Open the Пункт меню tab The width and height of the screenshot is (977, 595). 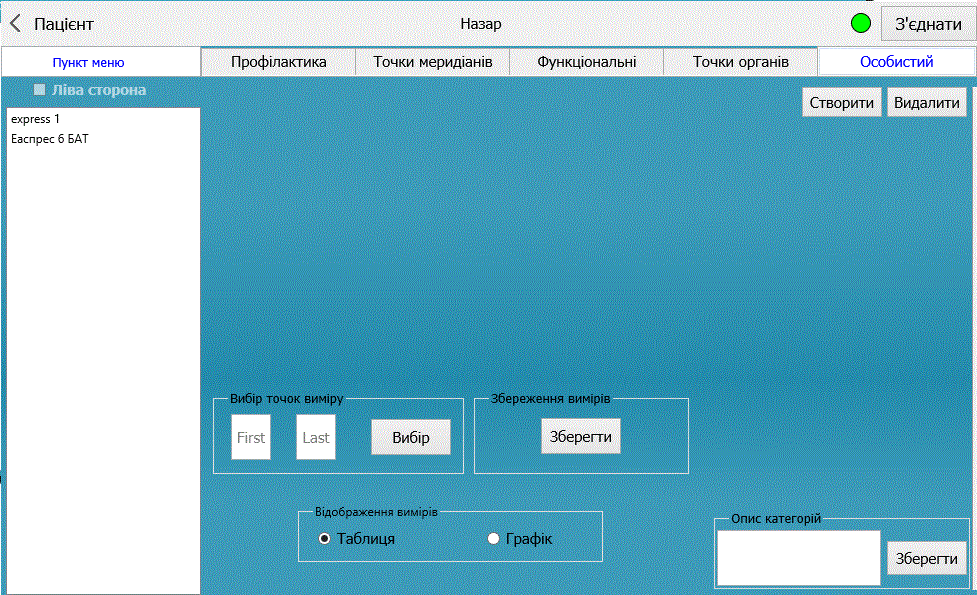[x=88, y=62]
